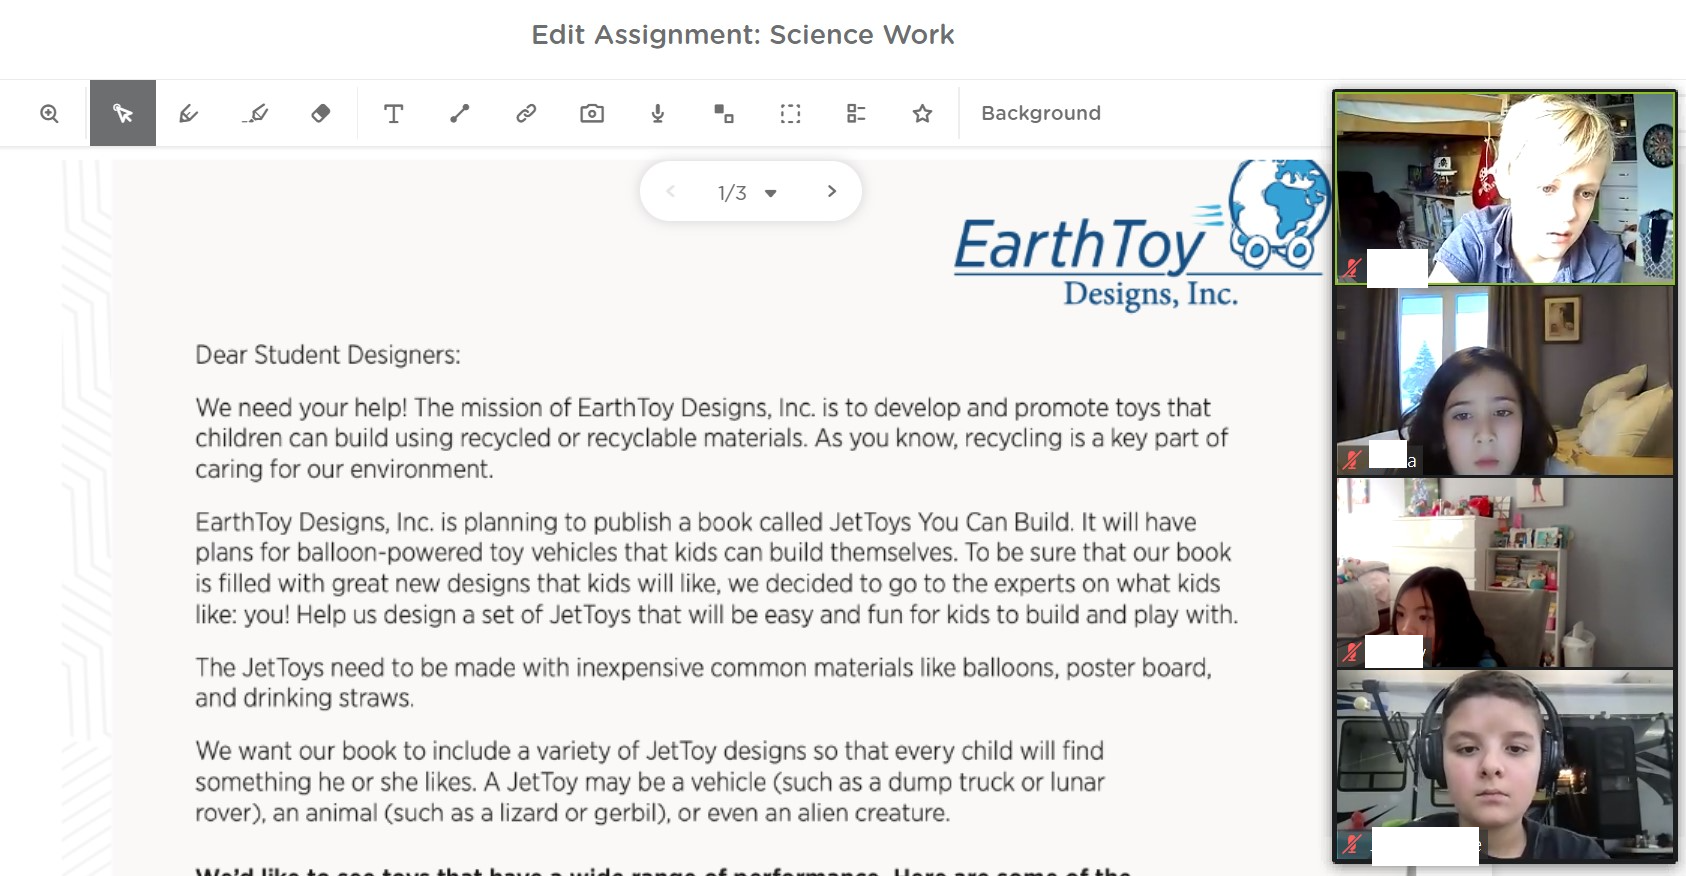Screen dimensions: 1686x876
Task: Add an audio recording with the microphone
Action: pyautogui.click(x=658, y=114)
